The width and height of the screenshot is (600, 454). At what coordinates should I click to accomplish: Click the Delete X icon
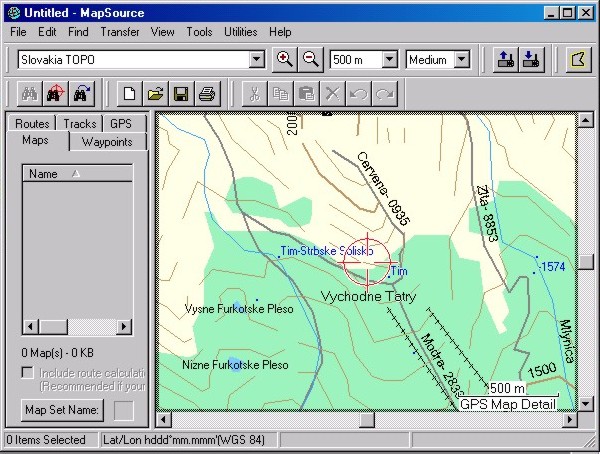pyautogui.click(x=333, y=93)
